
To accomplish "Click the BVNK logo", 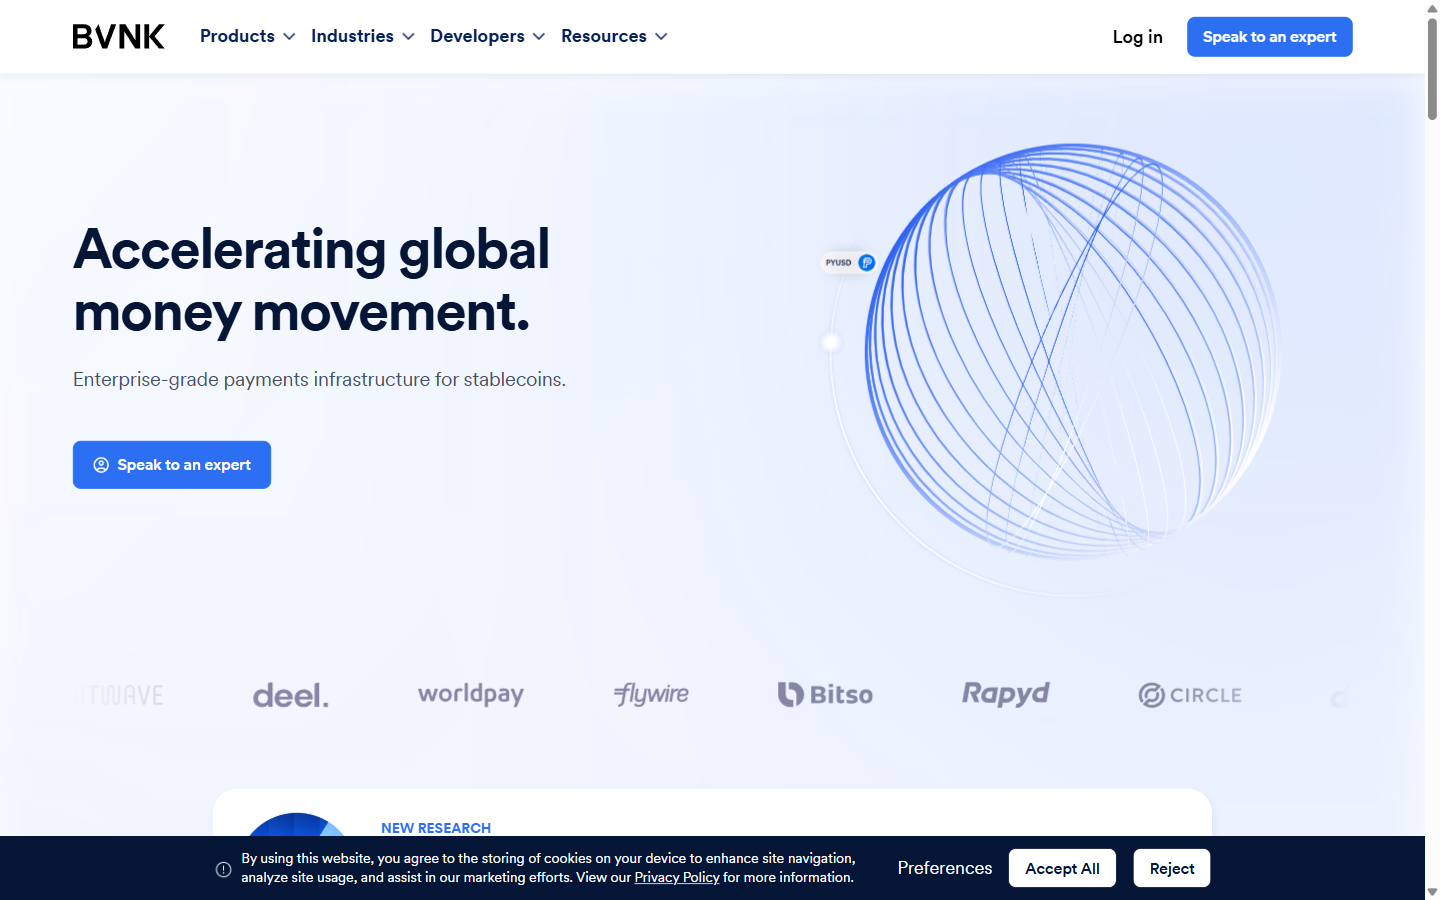I will pyautogui.click(x=117, y=36).
